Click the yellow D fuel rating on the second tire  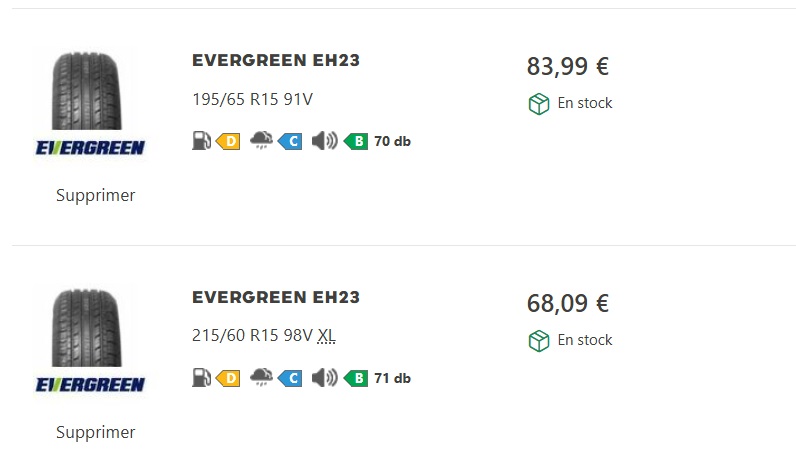[x=229, y=378]
